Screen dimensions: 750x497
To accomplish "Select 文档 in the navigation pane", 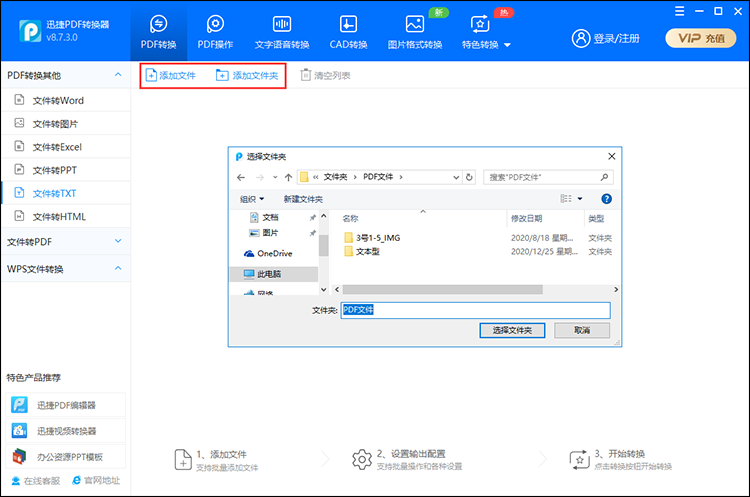I will pos(271,218).
